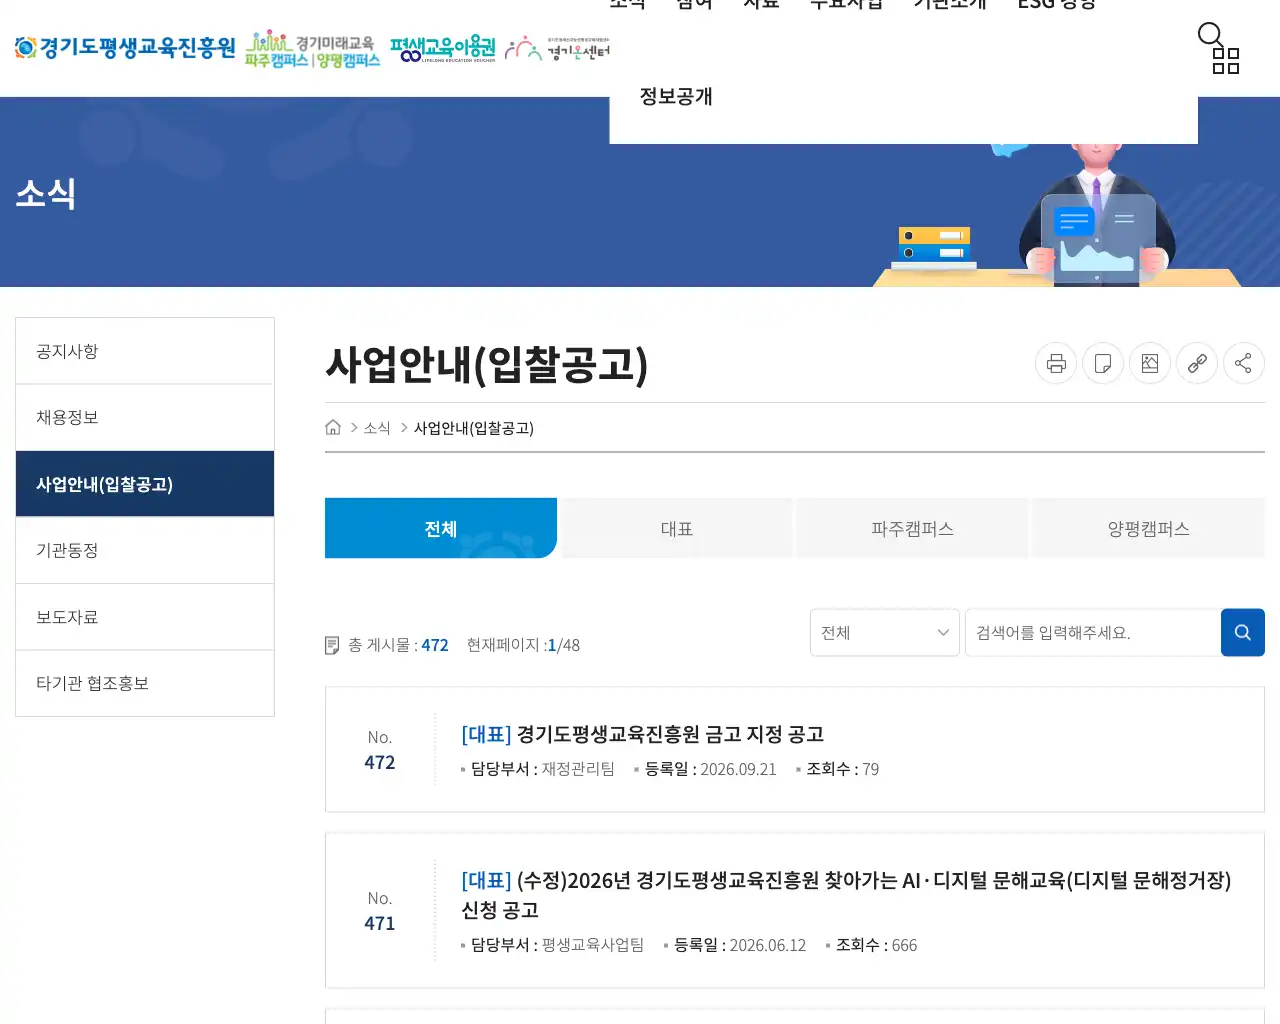Image resolution: width=1280 pixels, height=1024 pixels.
Task: Click the total posts count 472
Action: tap(435, 645)
